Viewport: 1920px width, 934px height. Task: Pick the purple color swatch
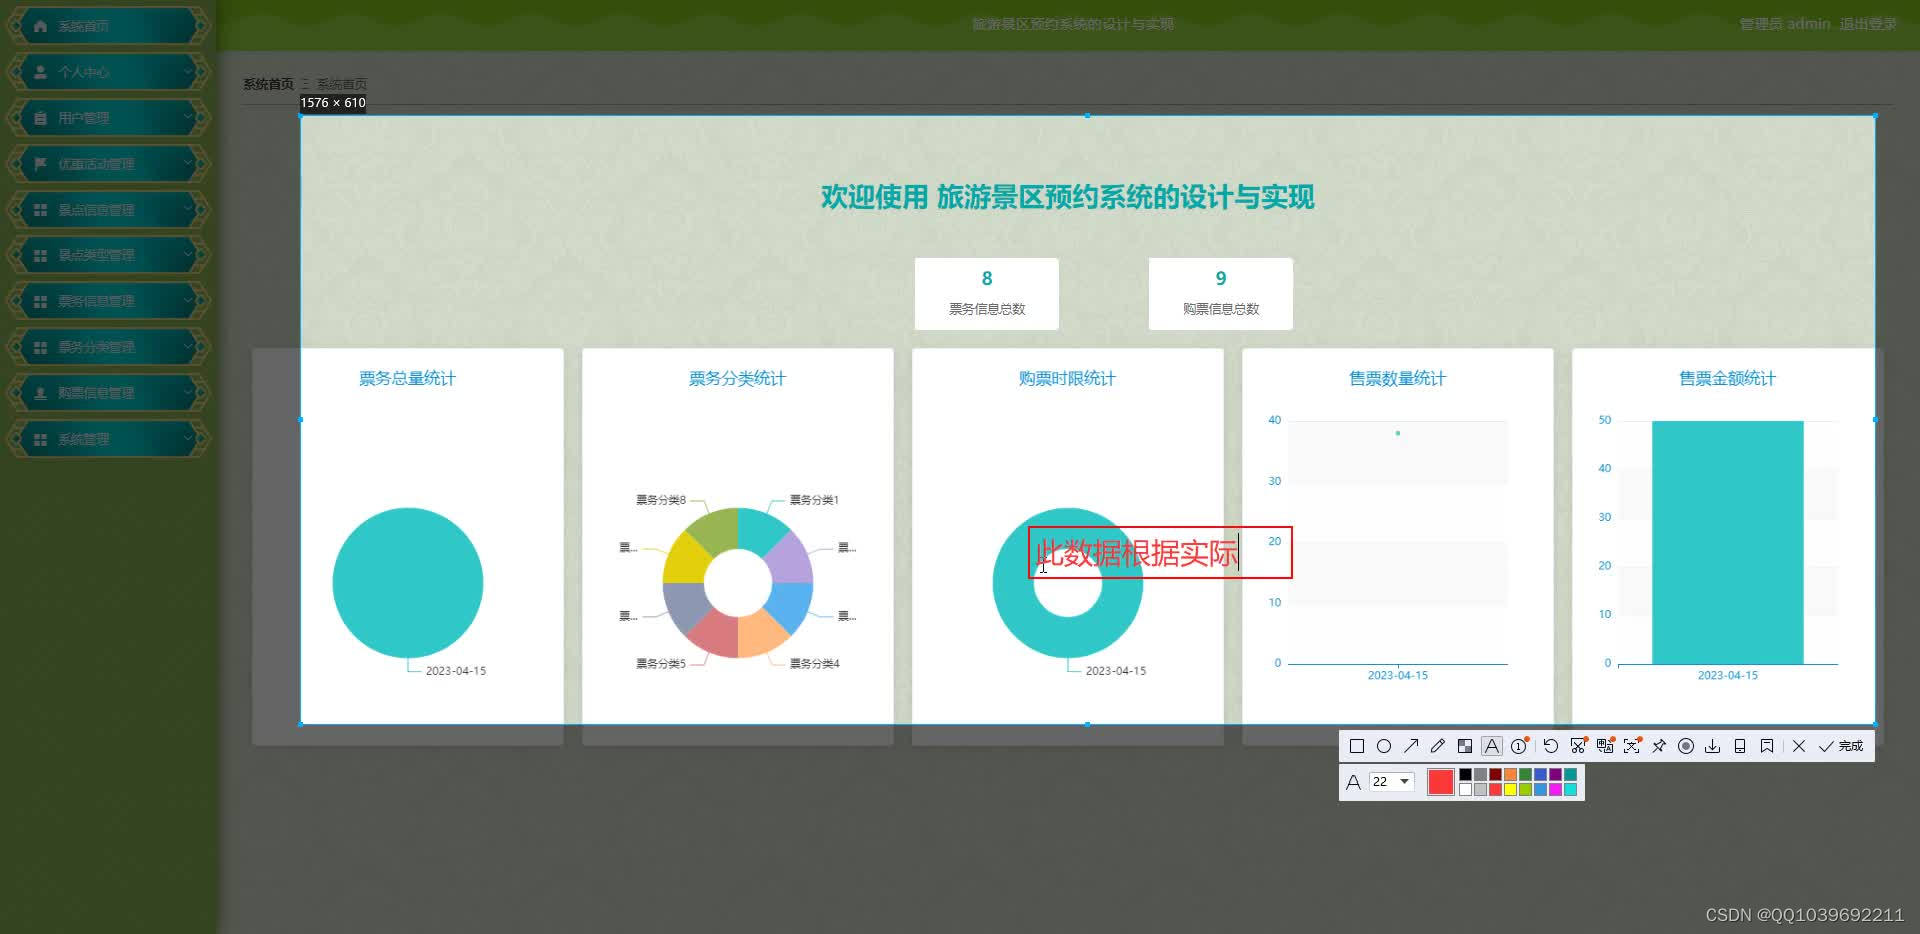(1555, 775)
